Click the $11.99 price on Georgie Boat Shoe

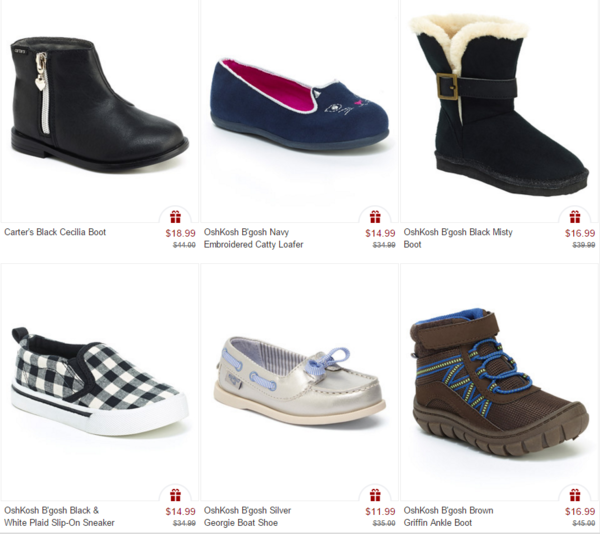coord(380,511)
